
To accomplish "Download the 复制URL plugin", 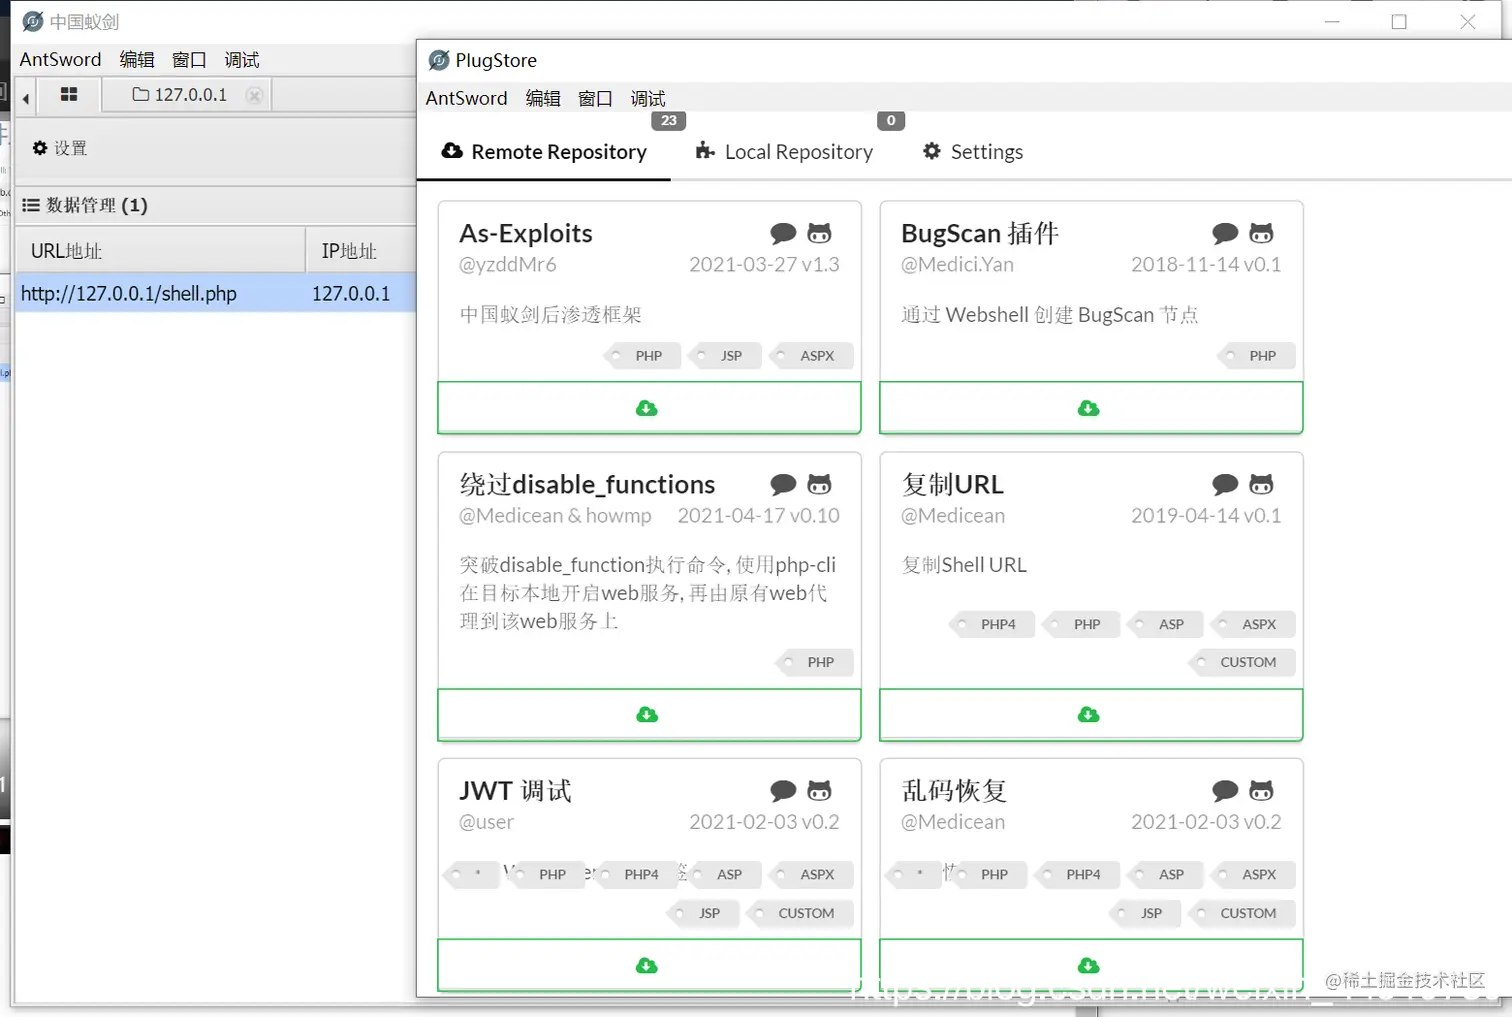I will coord(1090,714).
